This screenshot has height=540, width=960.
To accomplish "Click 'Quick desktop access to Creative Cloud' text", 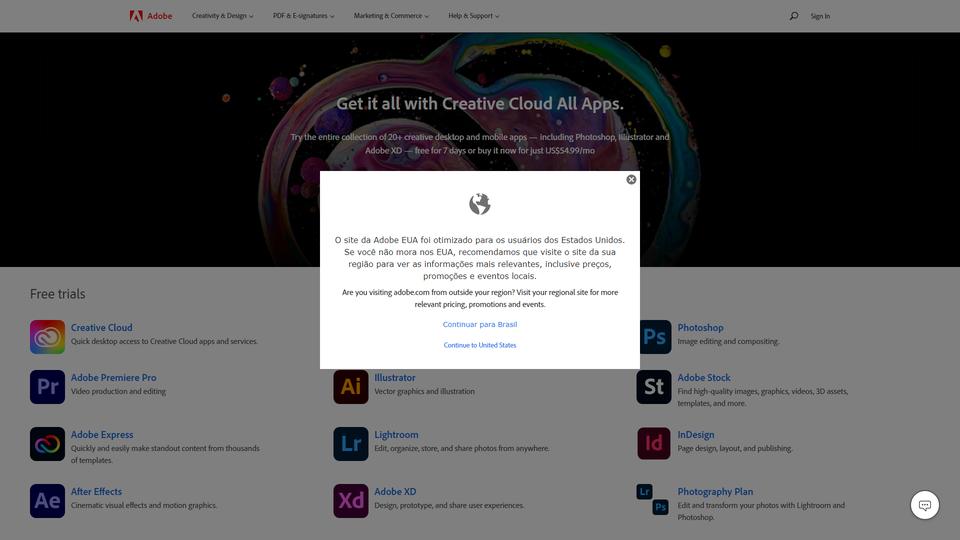I will pos(164,342).
